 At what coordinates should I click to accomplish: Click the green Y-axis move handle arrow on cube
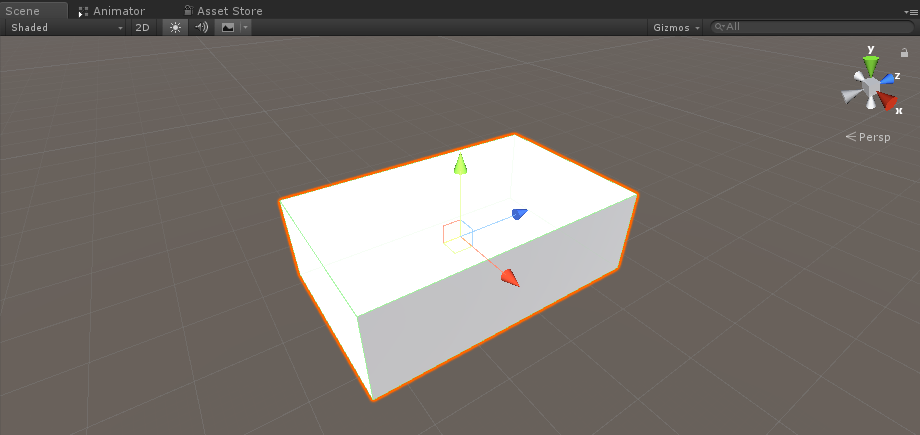pos(460,164)
